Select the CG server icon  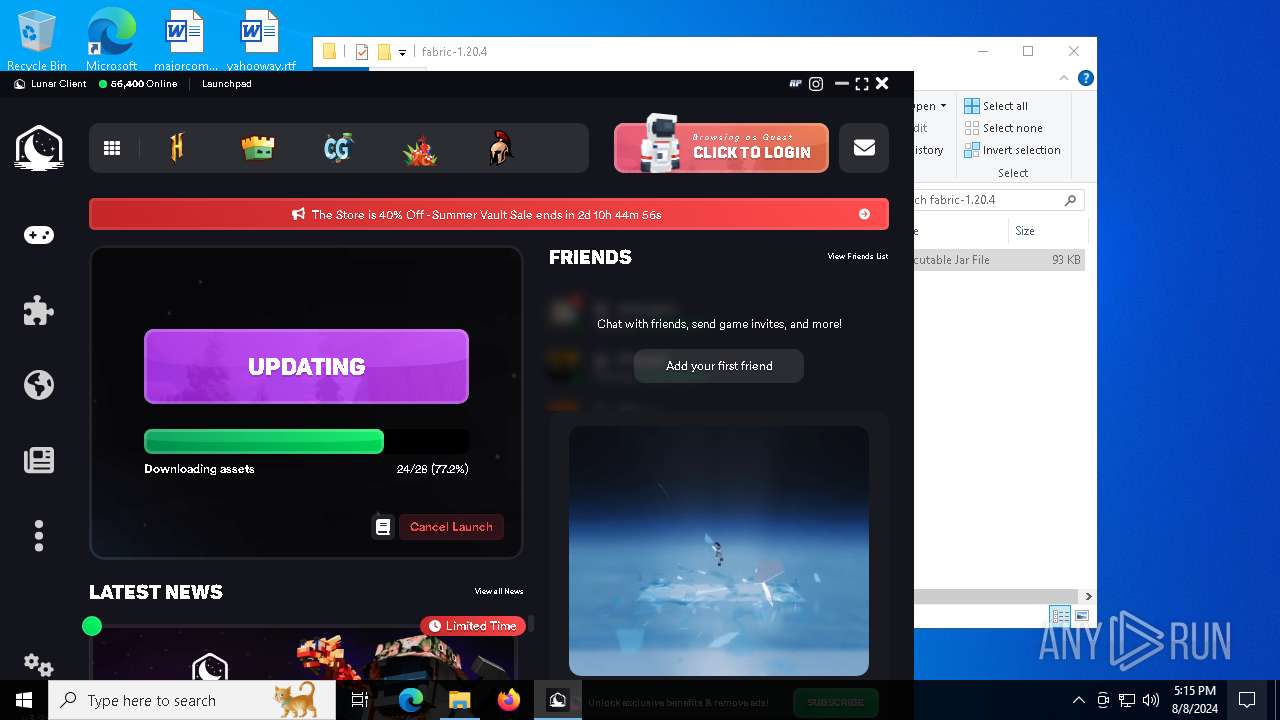coord(339,148)
